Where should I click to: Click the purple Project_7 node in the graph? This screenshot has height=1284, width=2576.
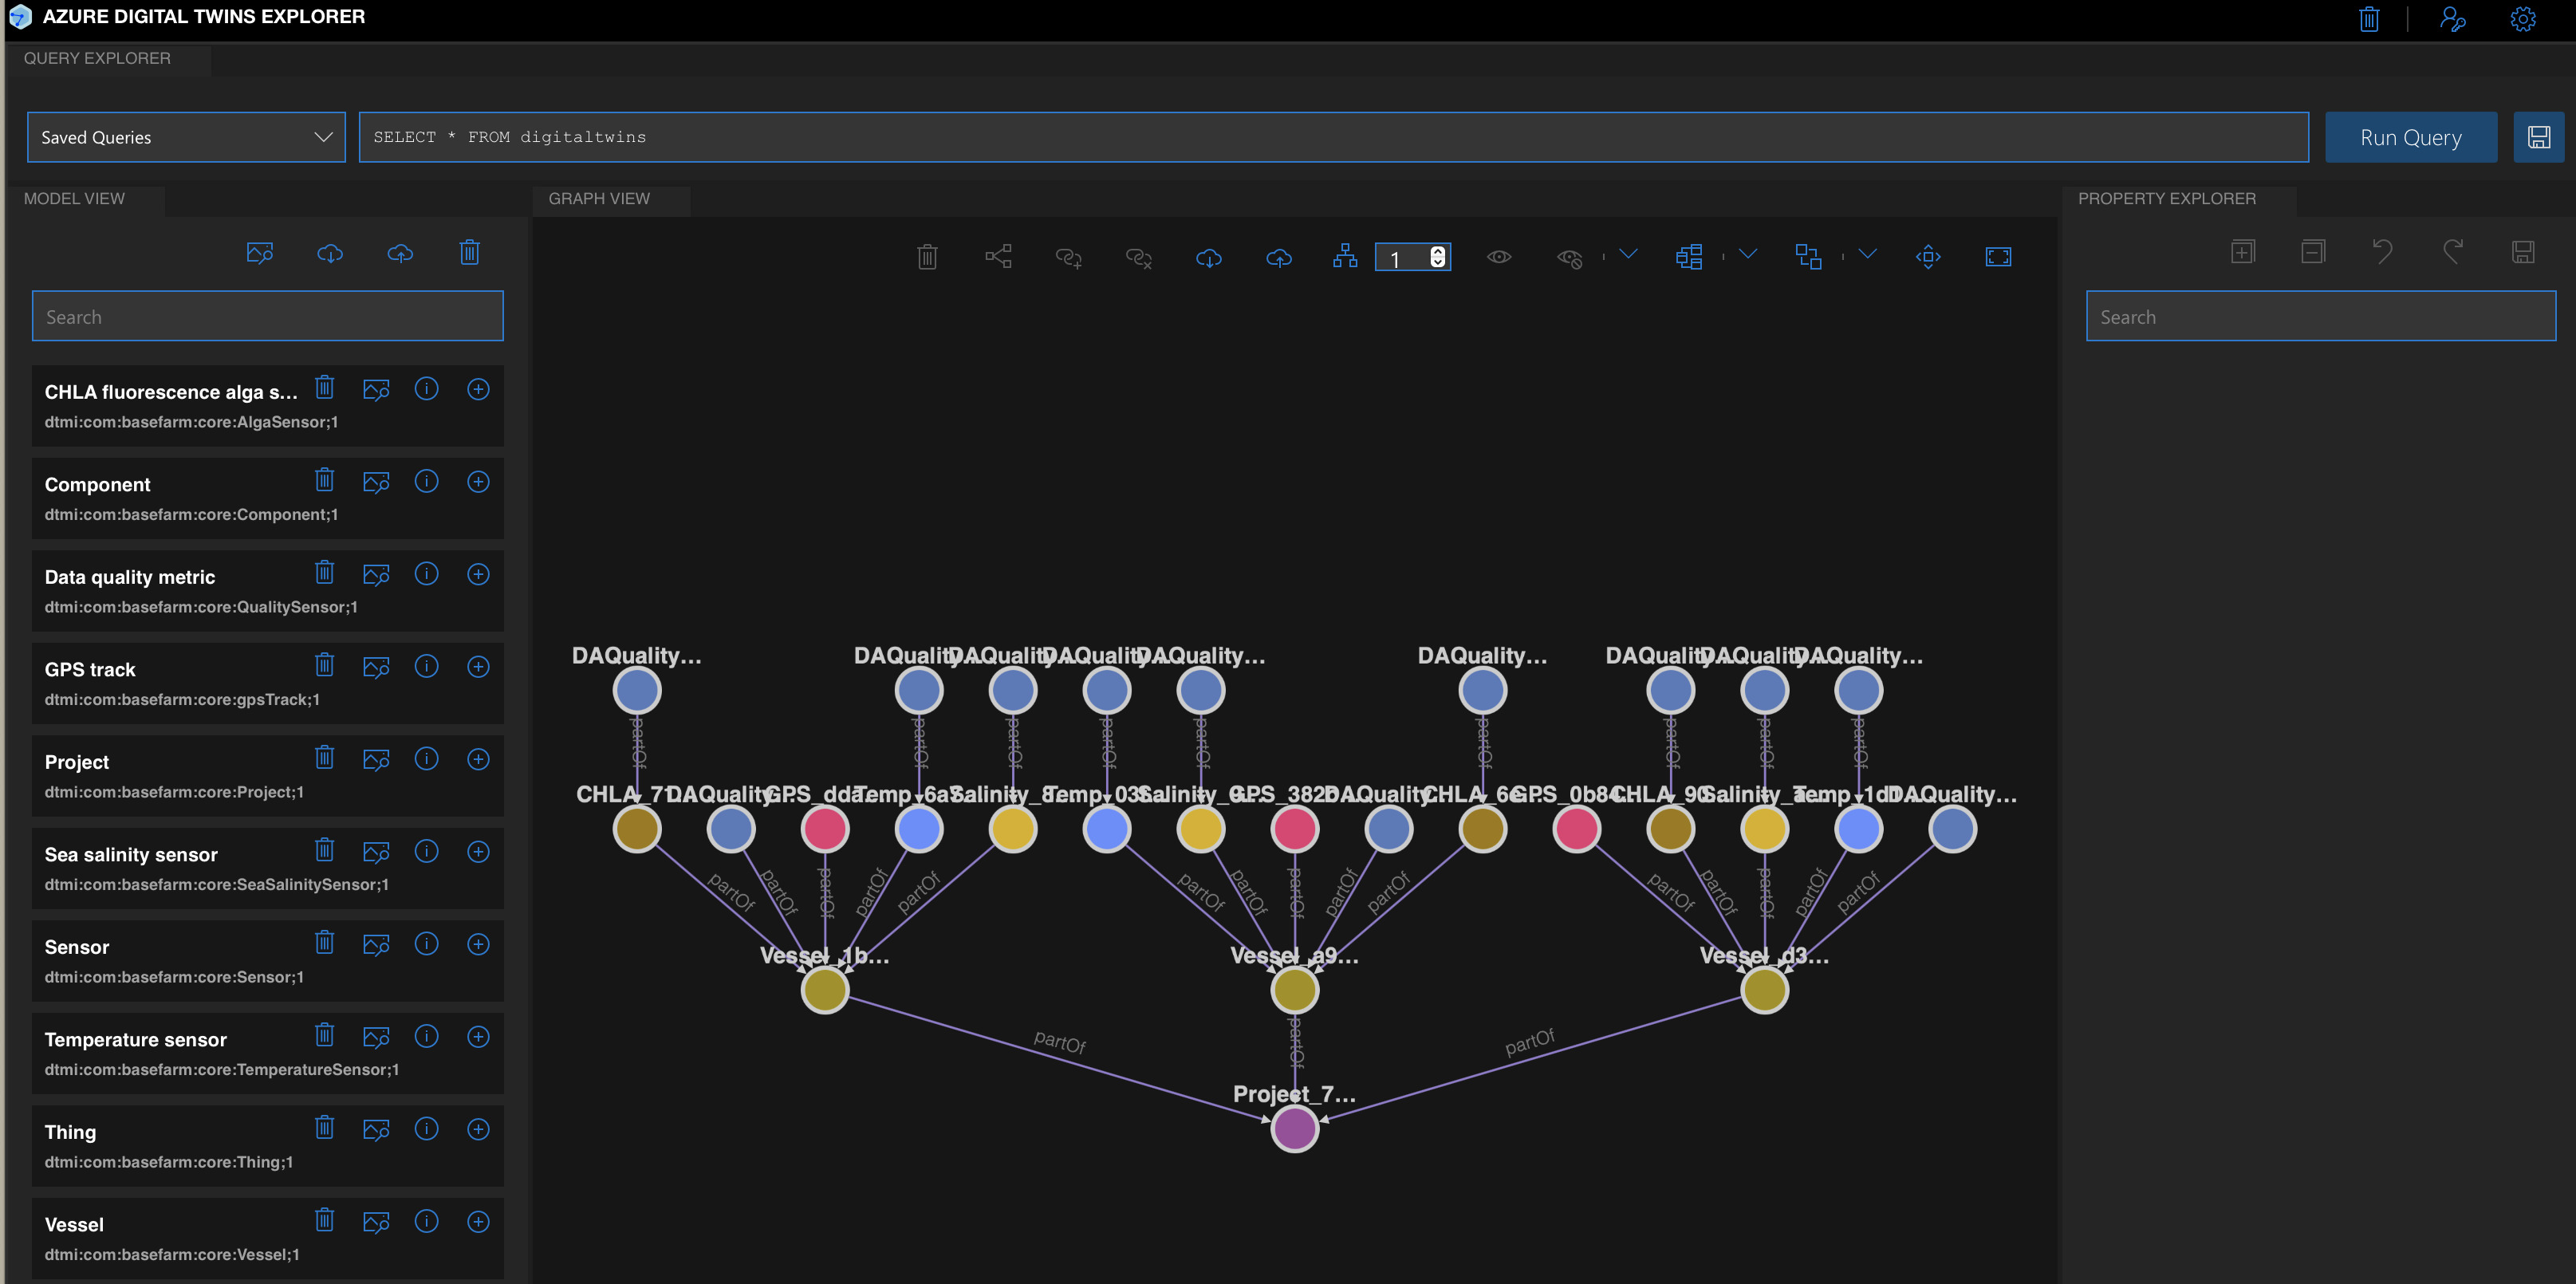tap(1294, 1129)
